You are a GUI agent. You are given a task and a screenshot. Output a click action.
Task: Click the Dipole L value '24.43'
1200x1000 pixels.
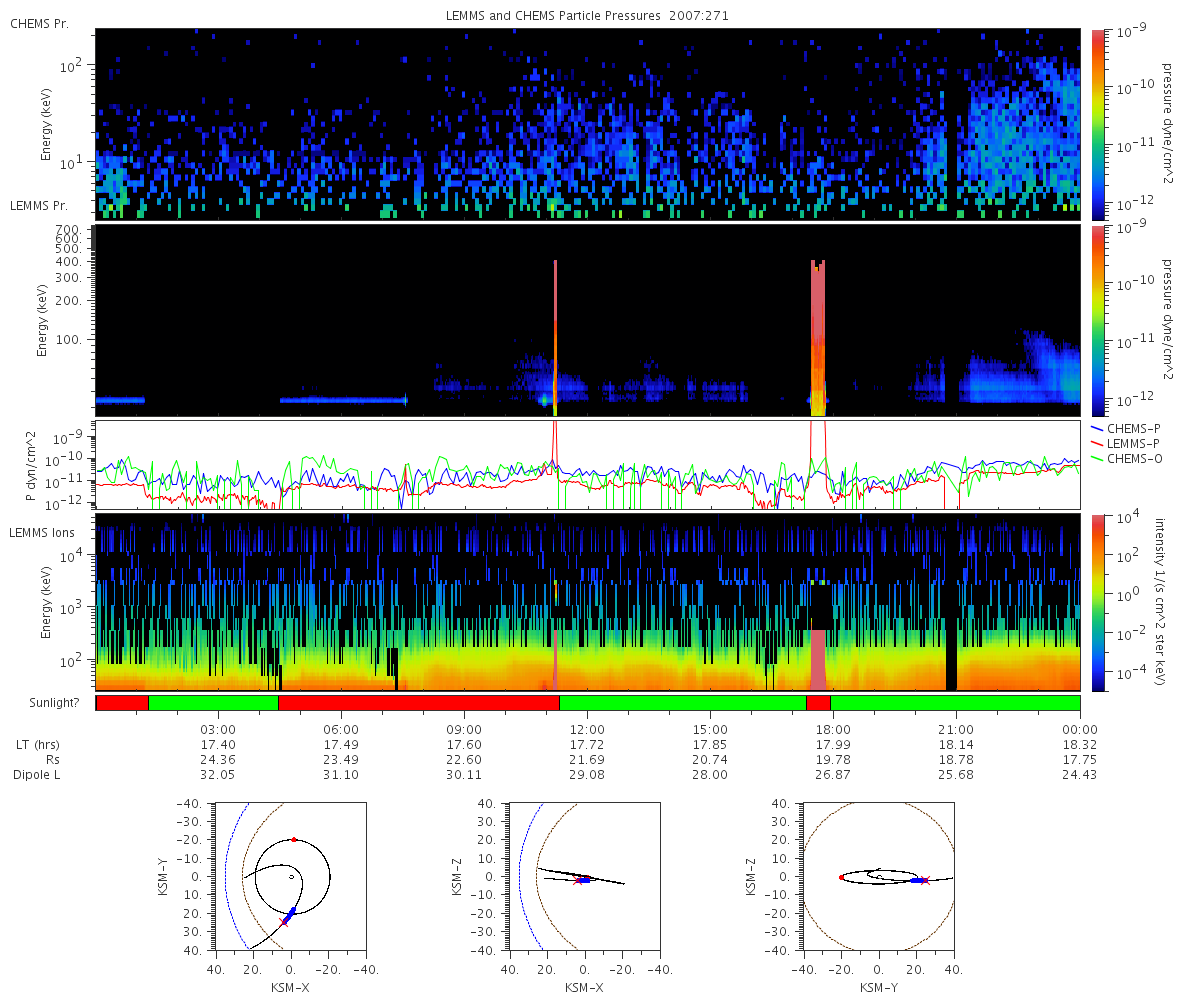[1080, 775]
